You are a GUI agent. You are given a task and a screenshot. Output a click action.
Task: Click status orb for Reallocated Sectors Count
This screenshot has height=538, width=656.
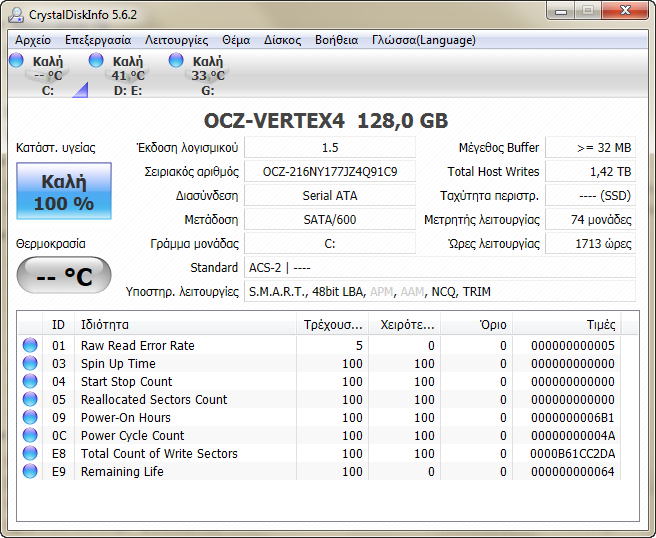30,399
